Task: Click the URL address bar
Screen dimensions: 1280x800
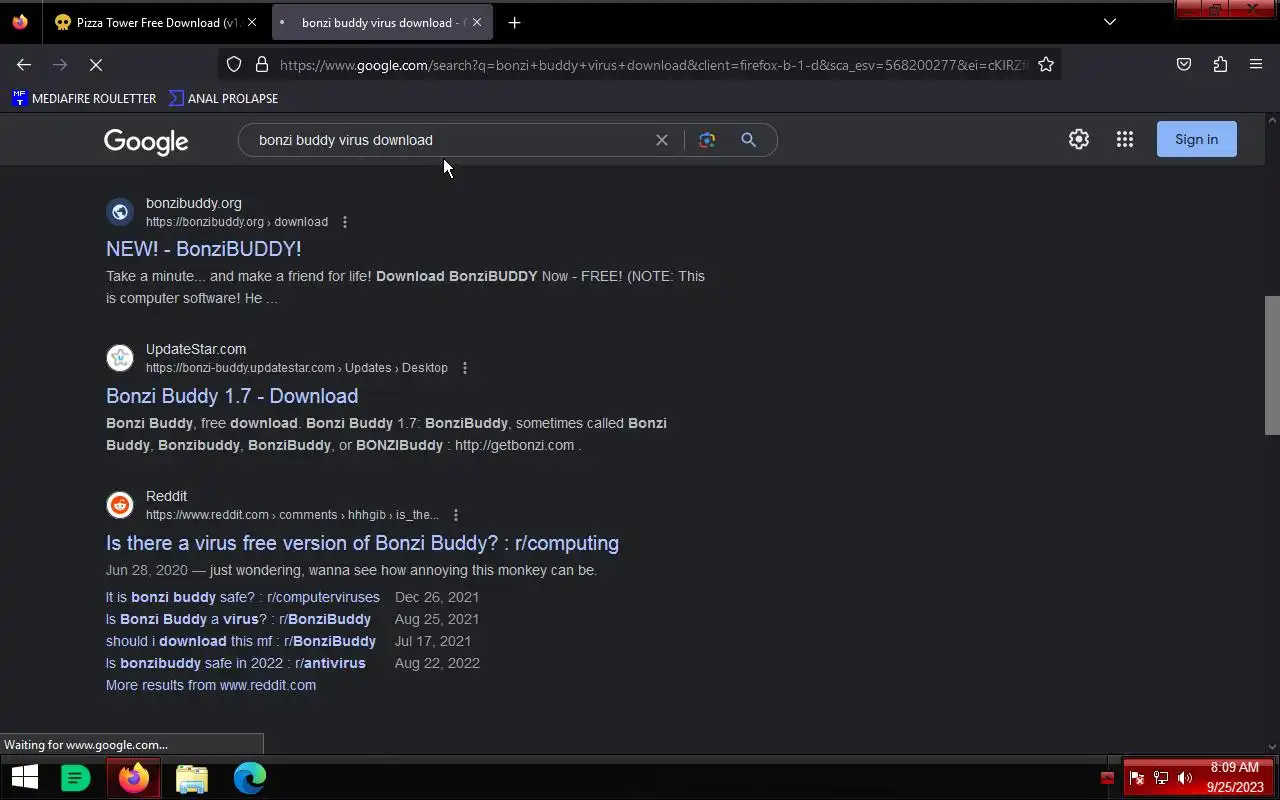Action: [652, 65]
